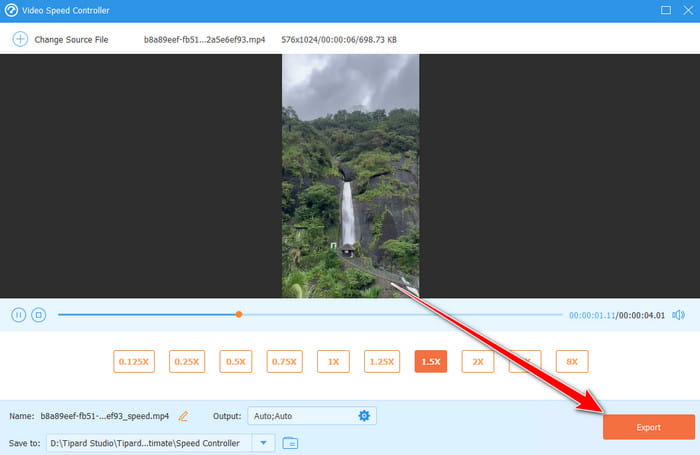Maximize the Video Speed Controller window
The width and height of the screenshot is (700, 455).
pyautogui.click(x=666, y=10)
